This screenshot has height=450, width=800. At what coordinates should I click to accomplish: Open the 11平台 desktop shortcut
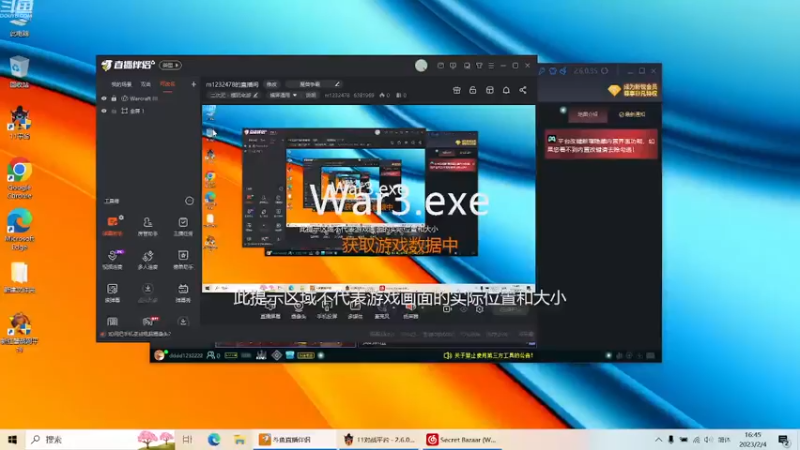(x=19, y=123)
